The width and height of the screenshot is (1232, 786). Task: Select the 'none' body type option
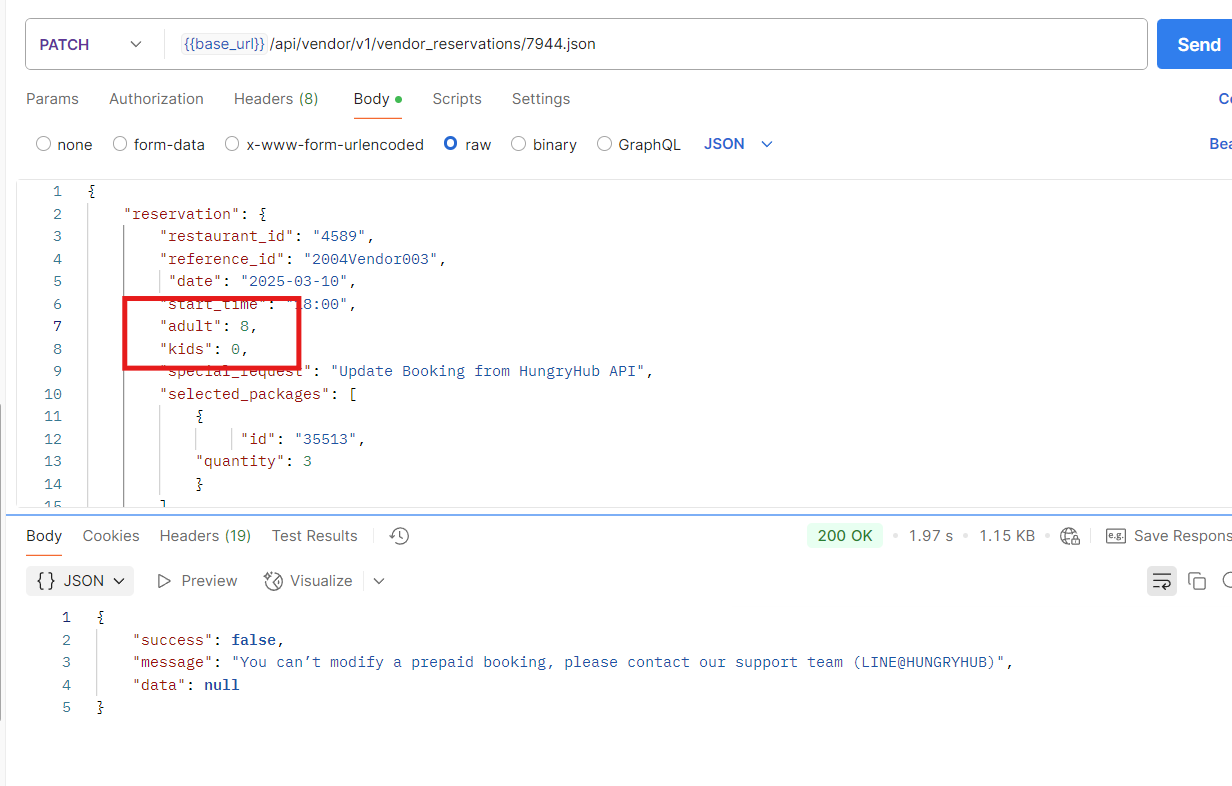[44, 144]
